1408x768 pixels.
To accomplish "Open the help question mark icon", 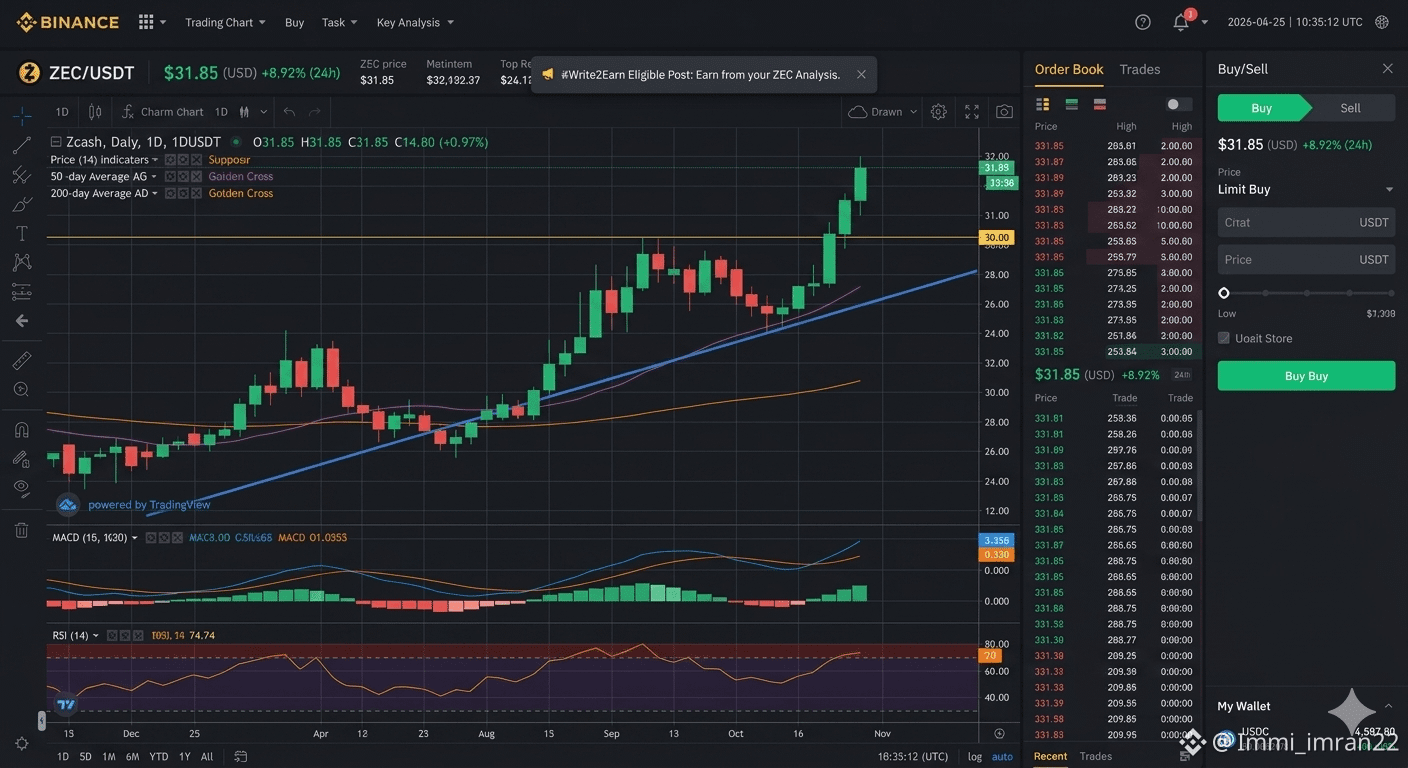I will [1143, 22].
